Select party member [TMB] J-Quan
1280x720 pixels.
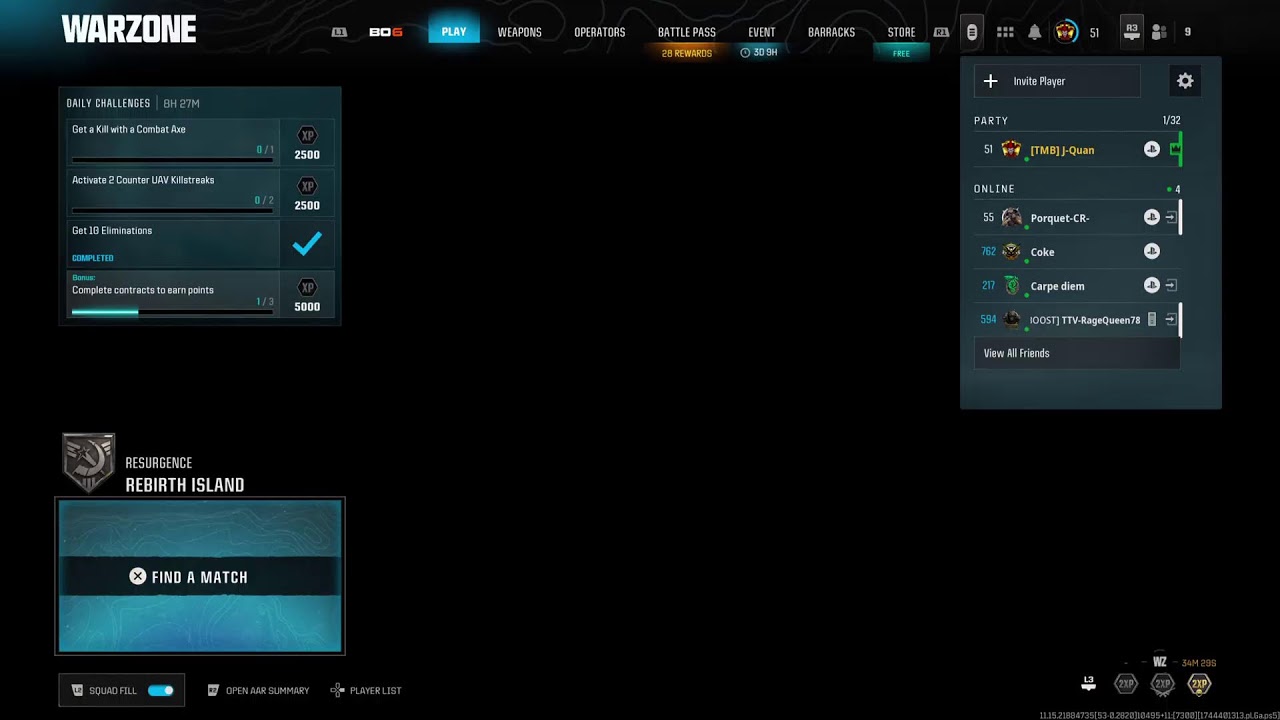tap(1077, 150)
